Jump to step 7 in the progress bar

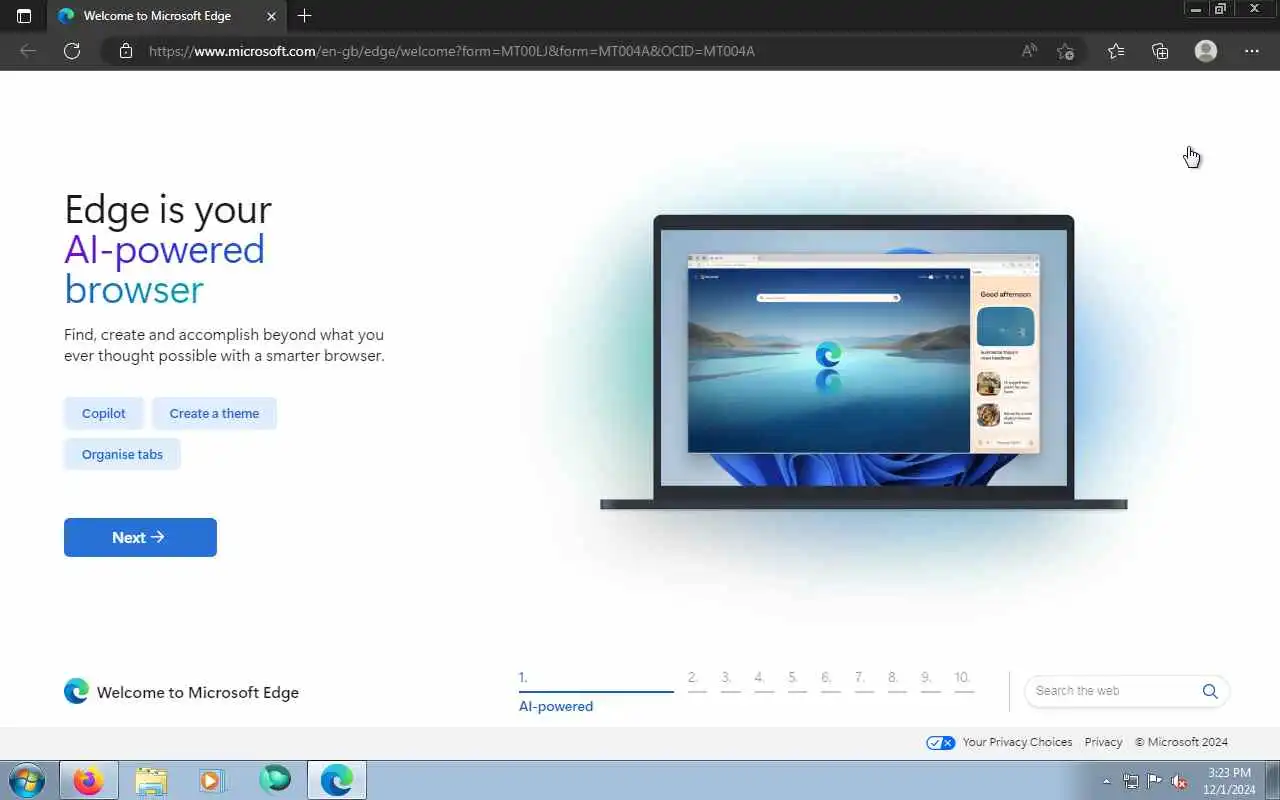click(x=864, y=680)
